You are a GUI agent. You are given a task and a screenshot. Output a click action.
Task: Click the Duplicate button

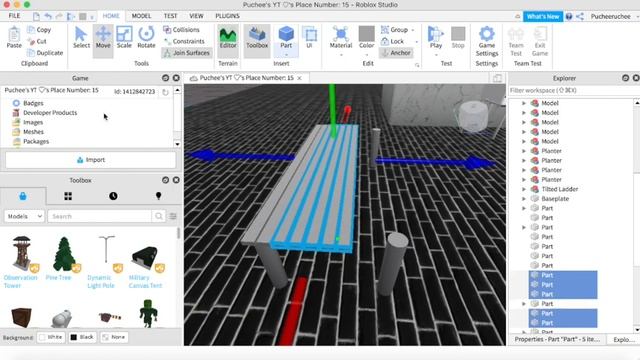click(45, 53)
